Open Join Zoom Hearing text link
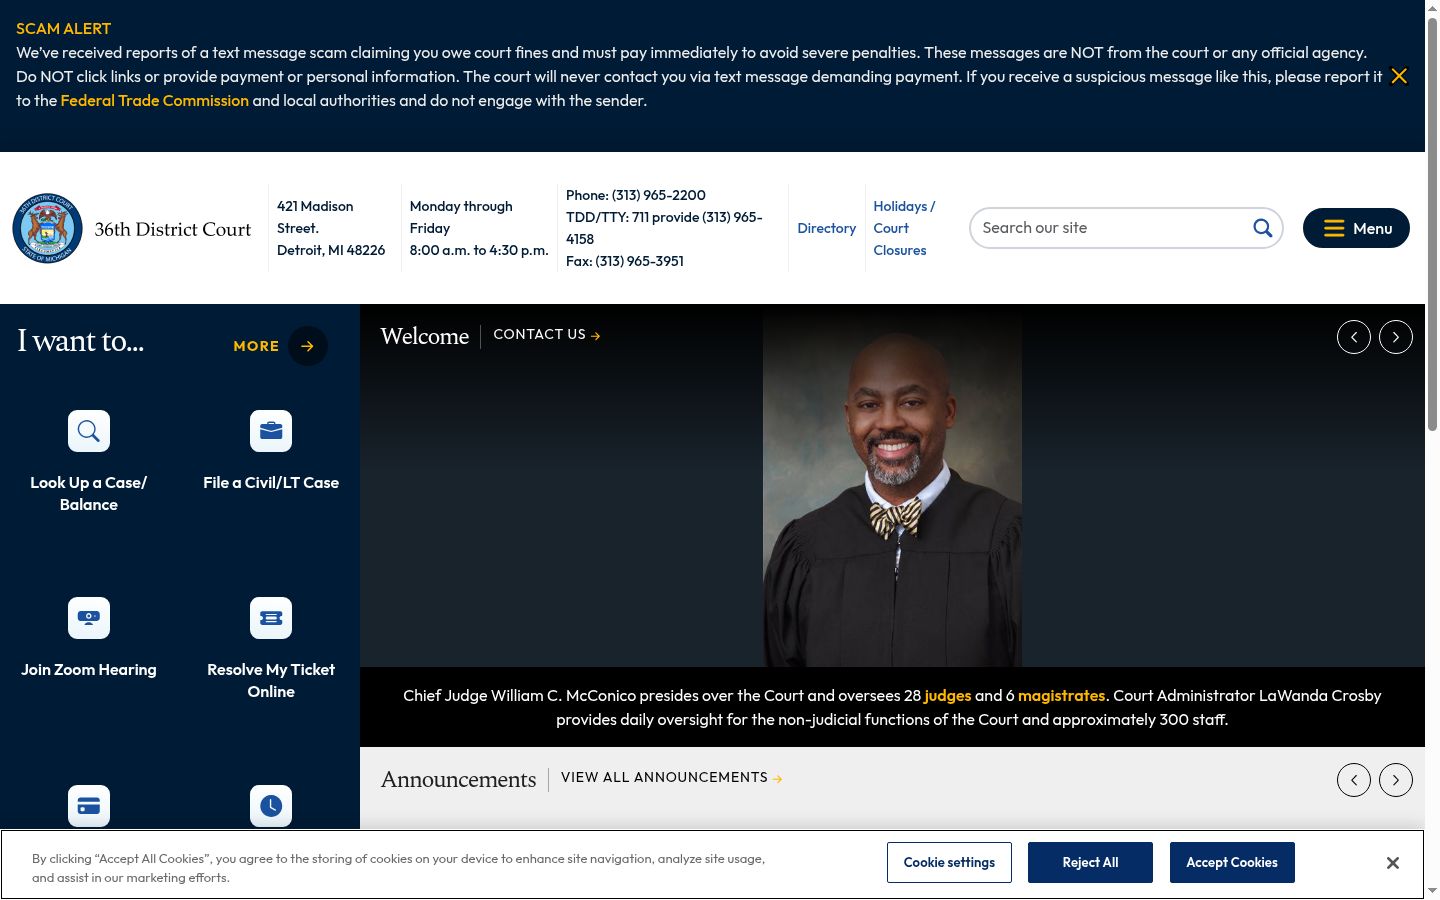The image size is (1440, 900). (x=89, y=669)
